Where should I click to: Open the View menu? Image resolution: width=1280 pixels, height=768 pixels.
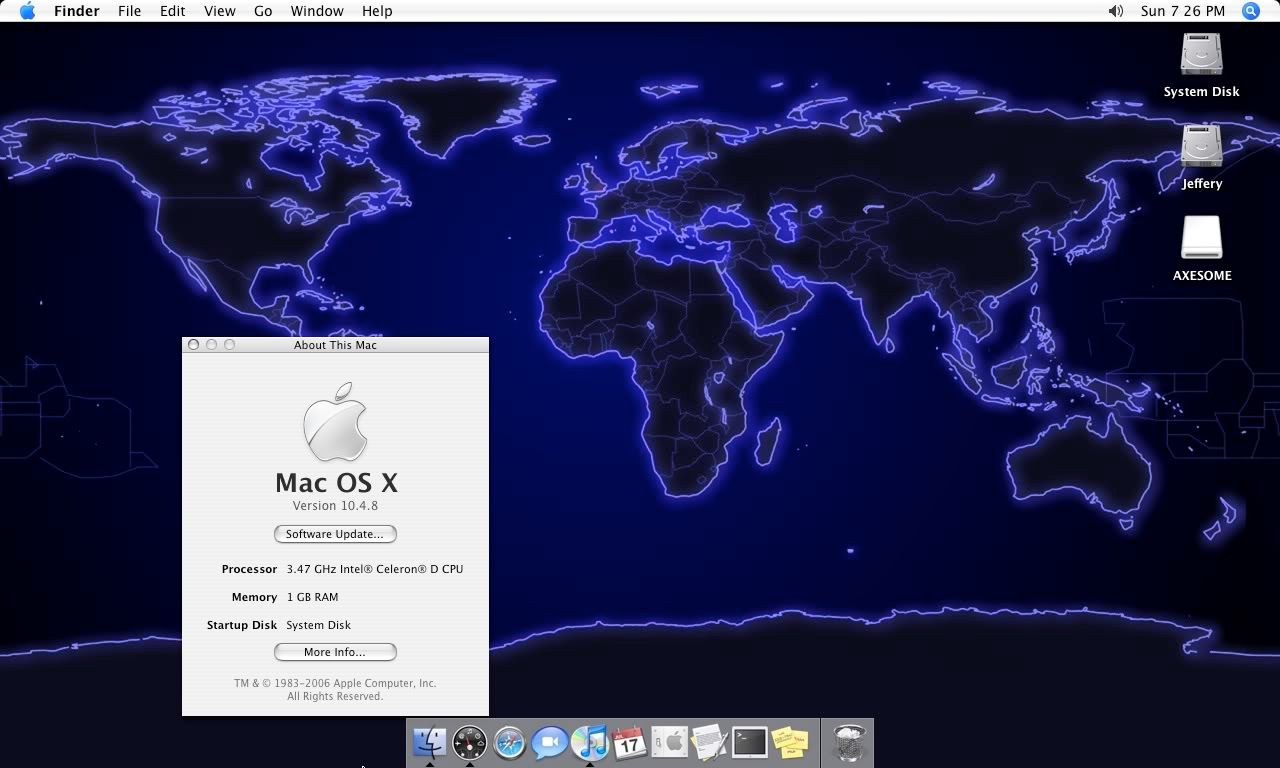(220, 11)
